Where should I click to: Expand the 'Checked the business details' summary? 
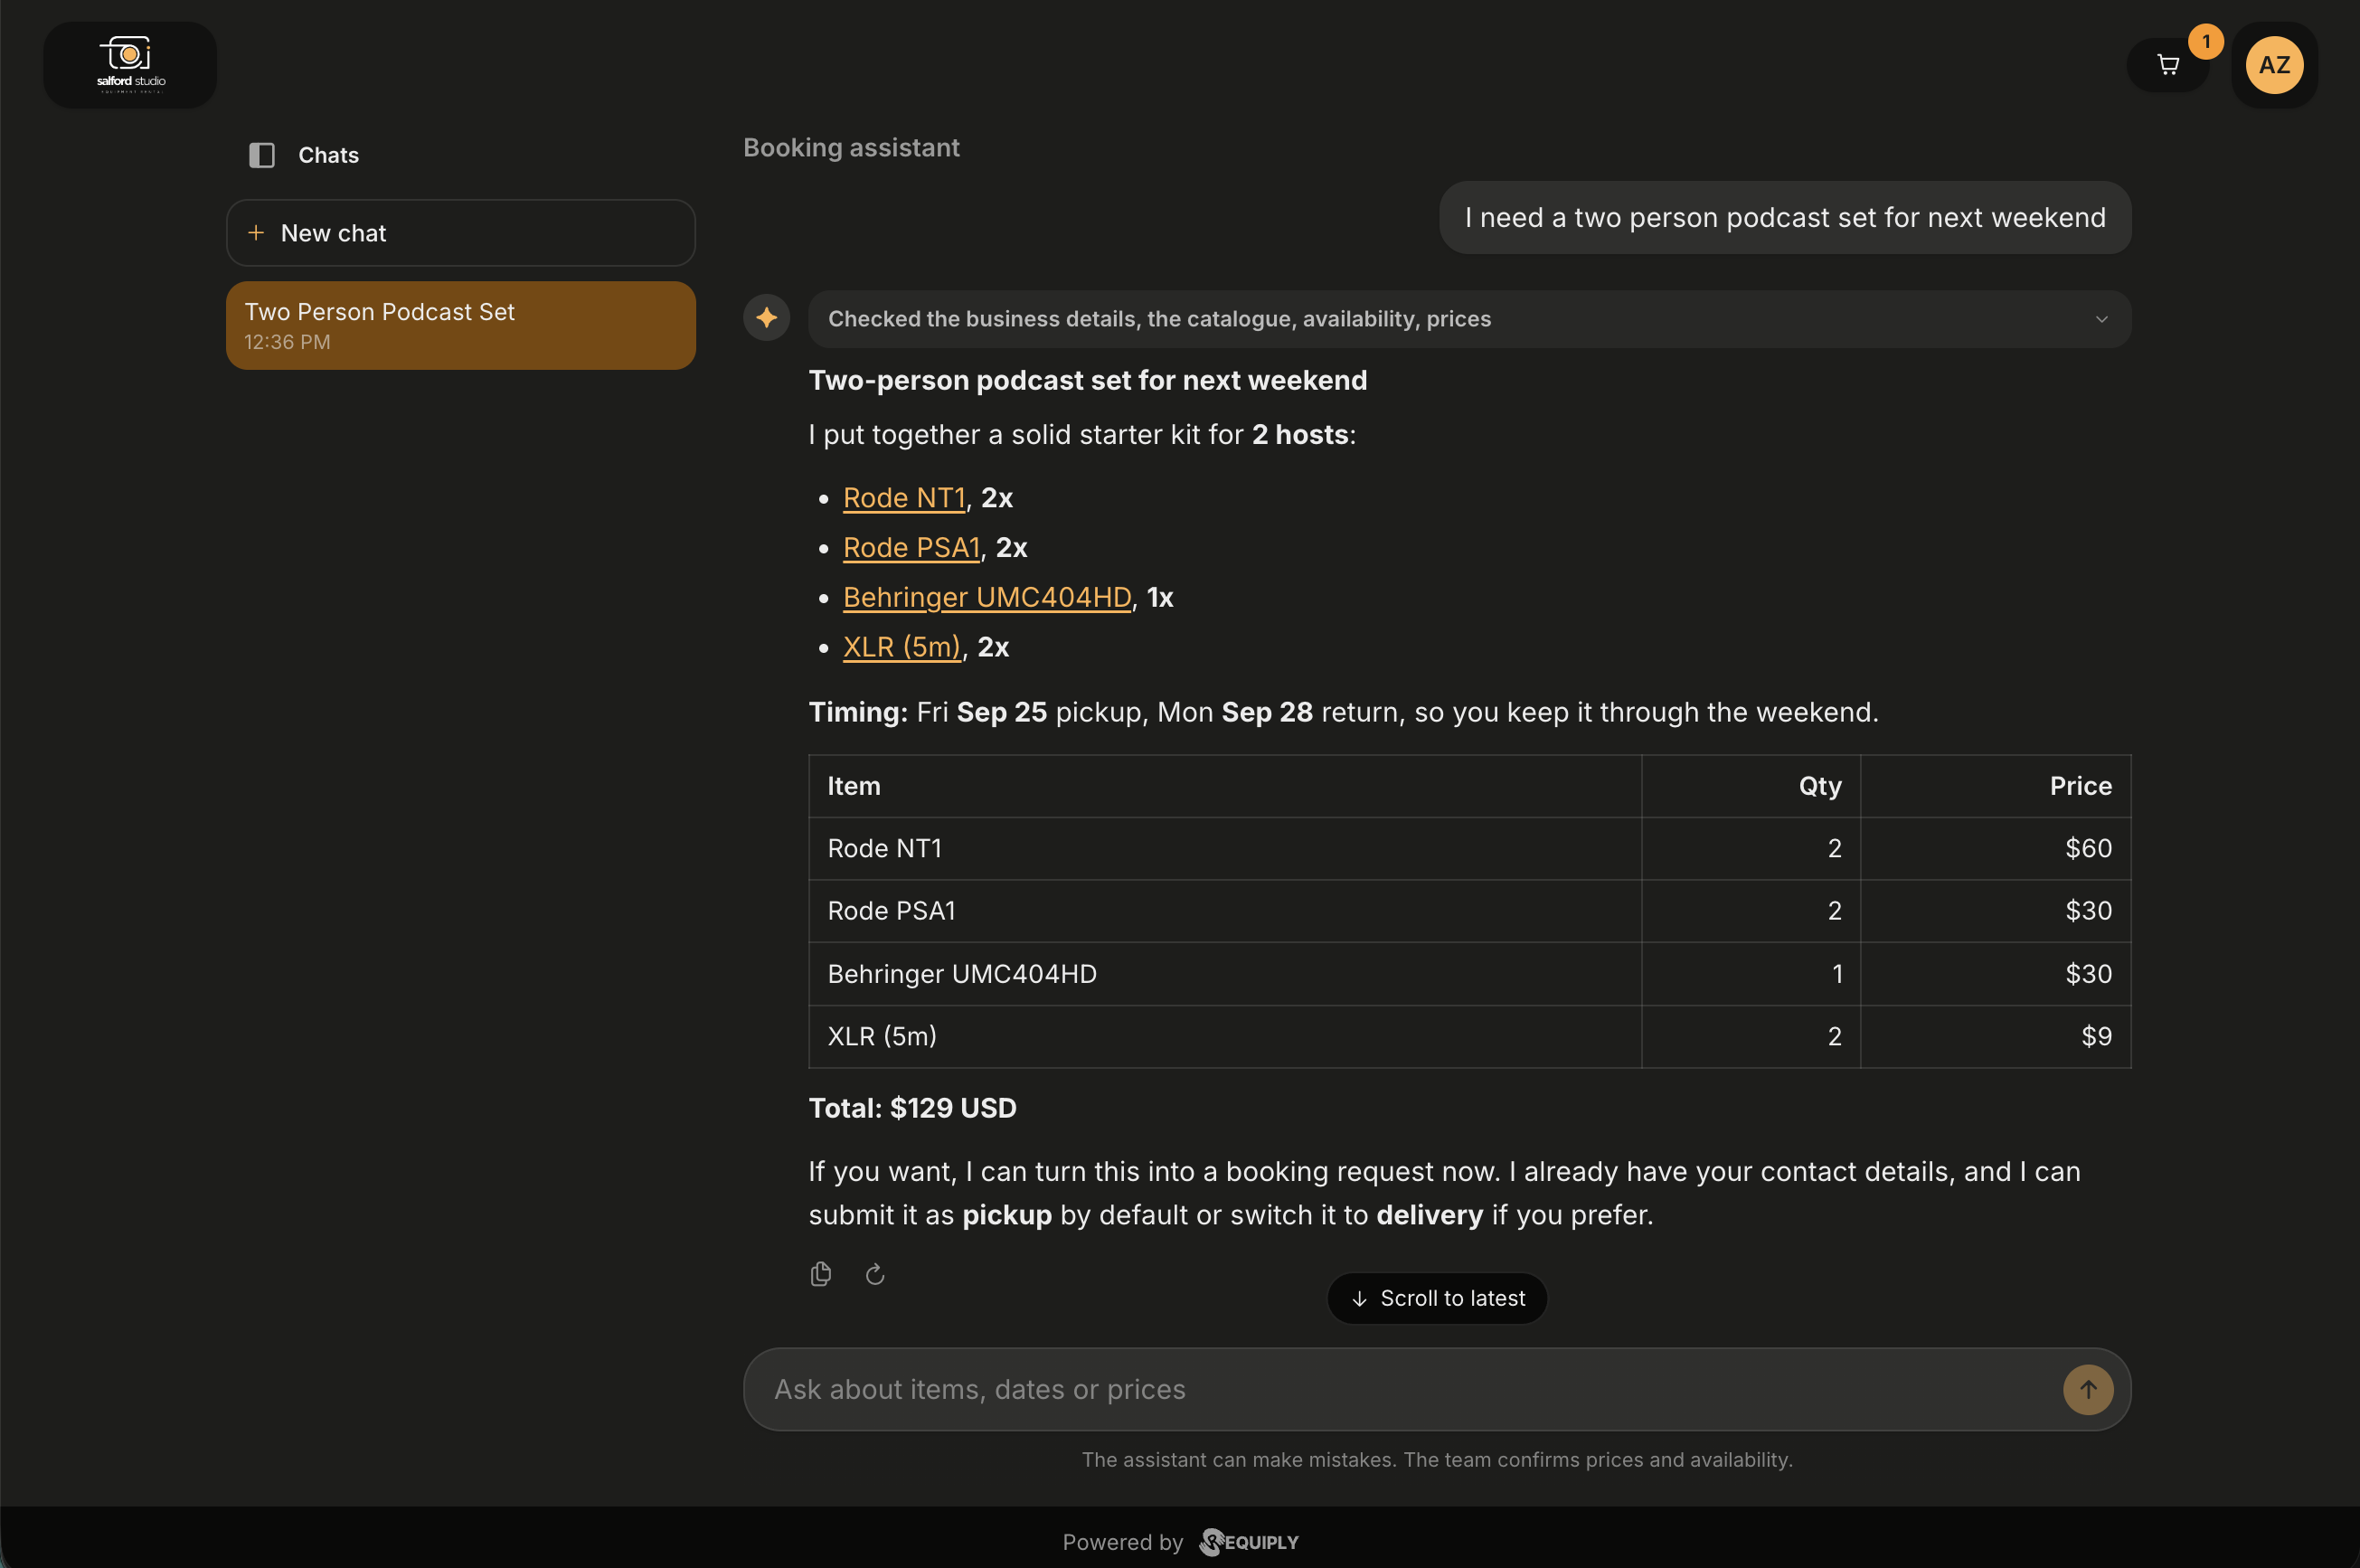pyautogui.click(x=1469, y=319)
